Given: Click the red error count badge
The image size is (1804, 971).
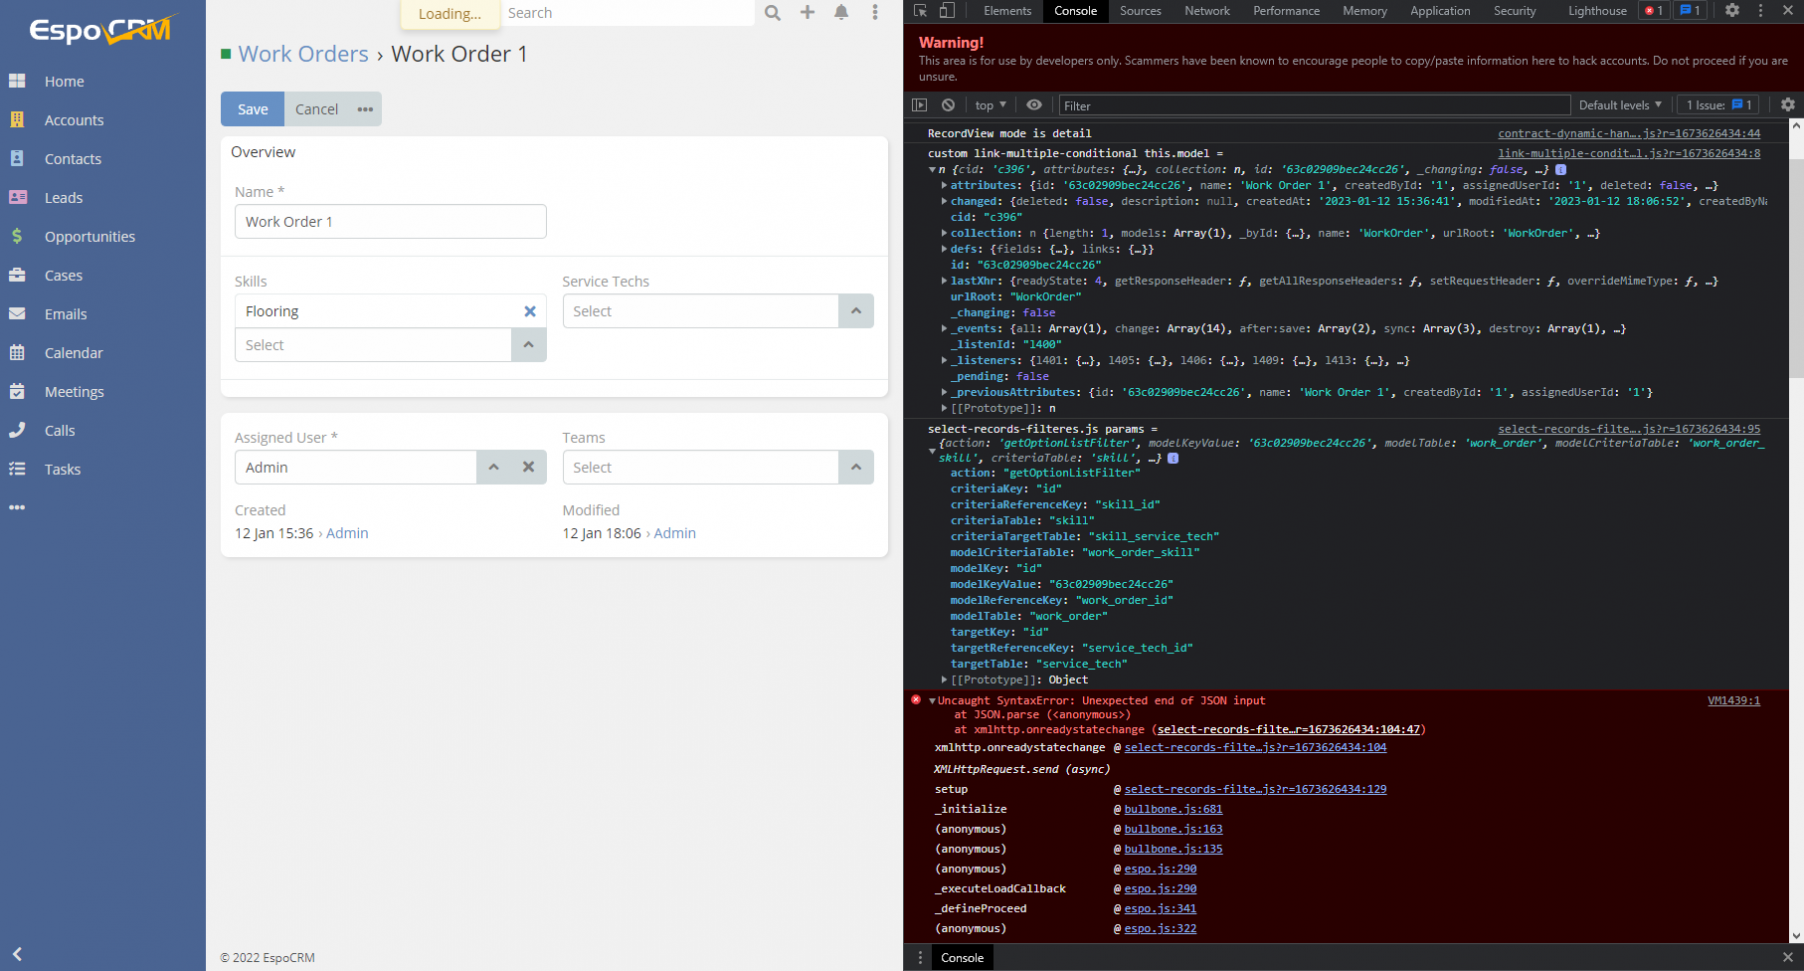Looking at the screenshot, I should click(1654, 11).
